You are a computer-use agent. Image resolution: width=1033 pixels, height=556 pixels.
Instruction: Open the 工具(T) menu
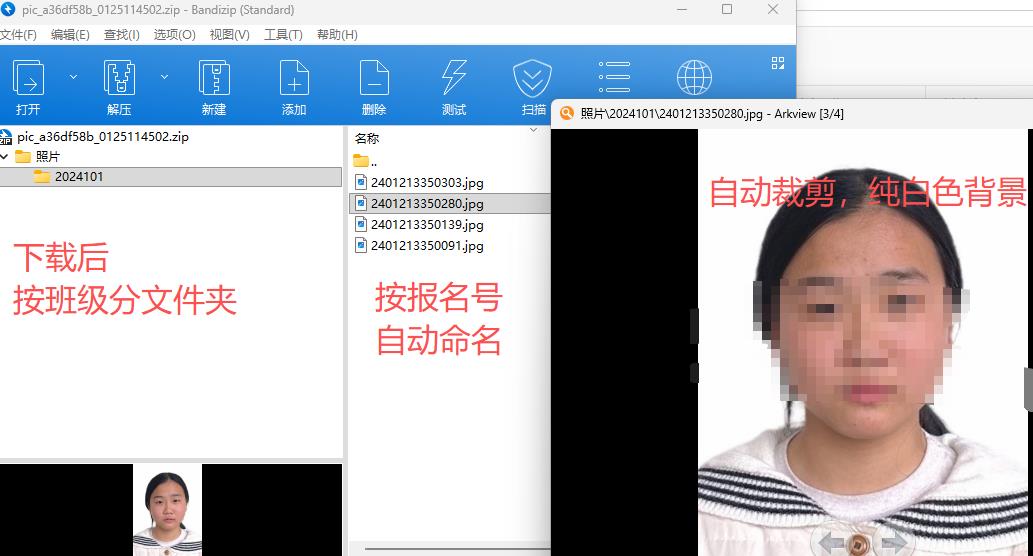[x=284, y=35]
